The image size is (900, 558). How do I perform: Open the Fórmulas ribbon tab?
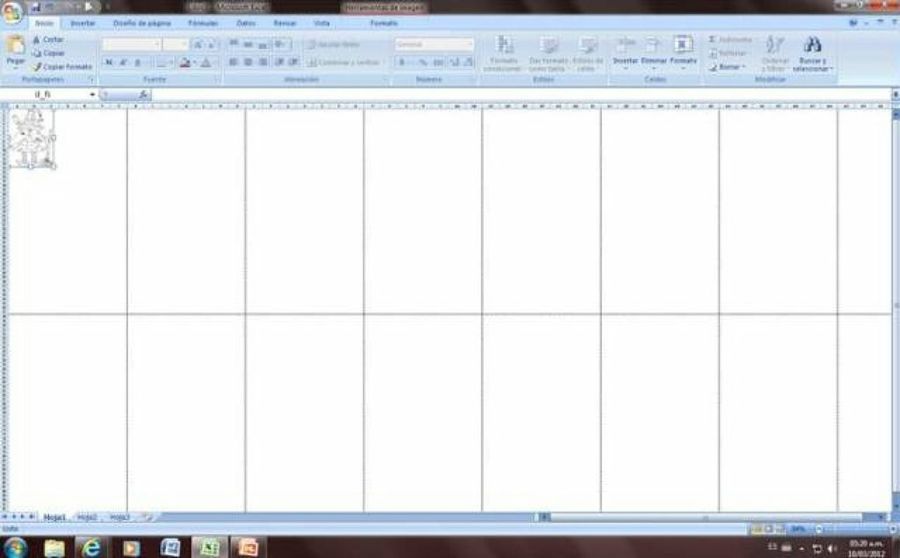click(x=203, y=23)
